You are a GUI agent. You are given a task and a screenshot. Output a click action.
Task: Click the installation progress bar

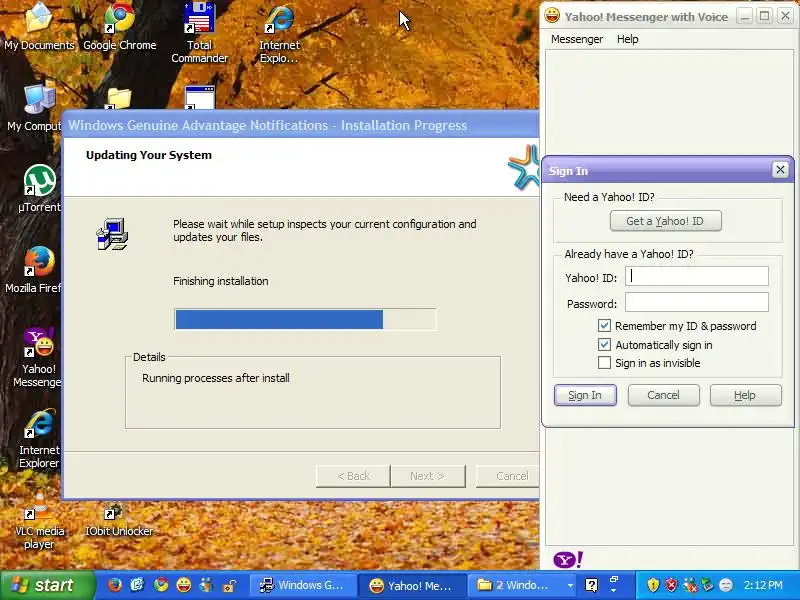(305, 319)
